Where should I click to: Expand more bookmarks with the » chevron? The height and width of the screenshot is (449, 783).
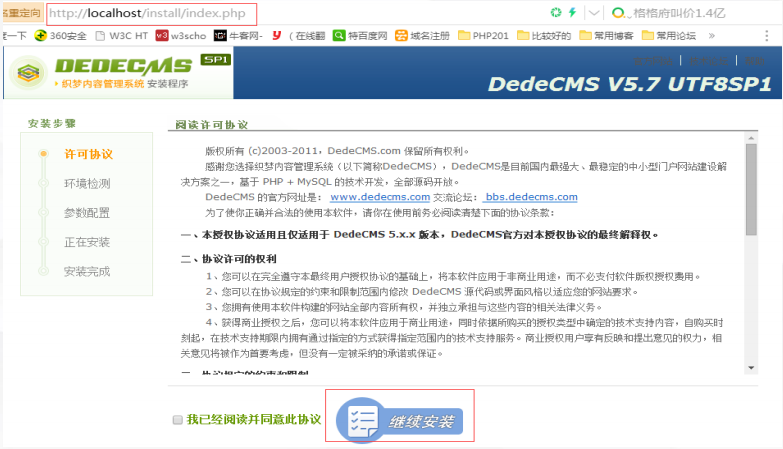(x=712, y=35)
